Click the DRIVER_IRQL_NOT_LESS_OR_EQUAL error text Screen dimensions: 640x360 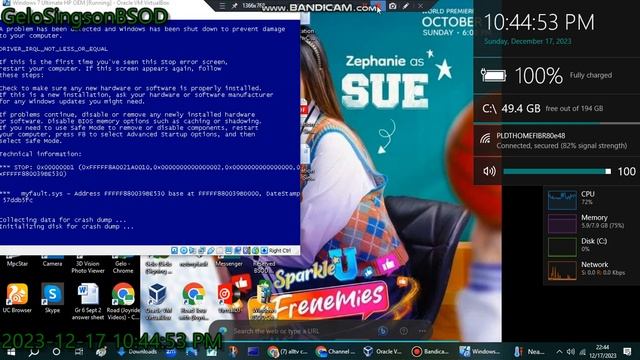54,49
